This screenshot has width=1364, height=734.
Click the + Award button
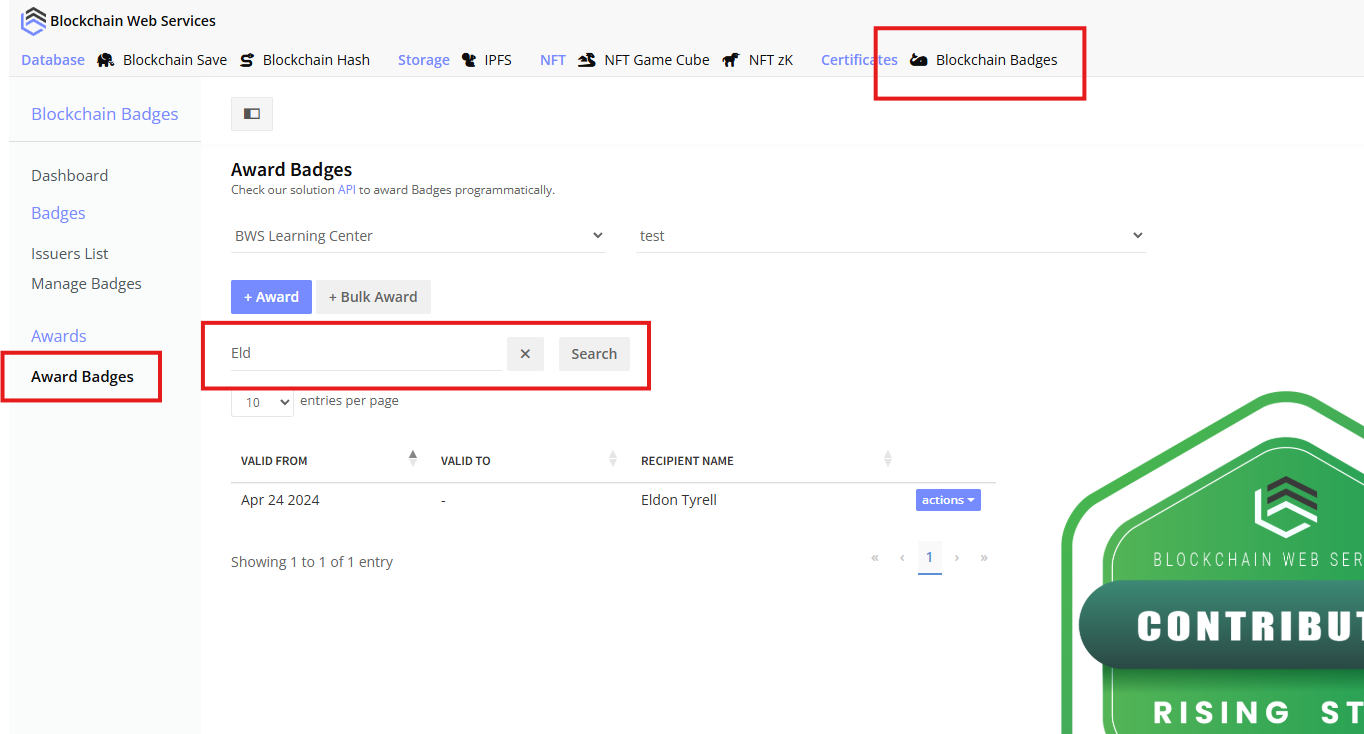click(x=271, y=297)
